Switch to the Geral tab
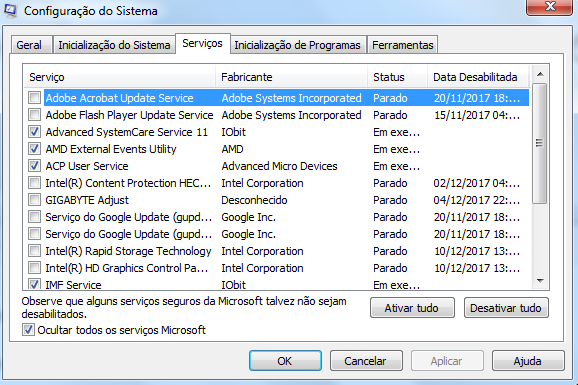Screen dimensions: 578x385 click(x=31, y=45)
